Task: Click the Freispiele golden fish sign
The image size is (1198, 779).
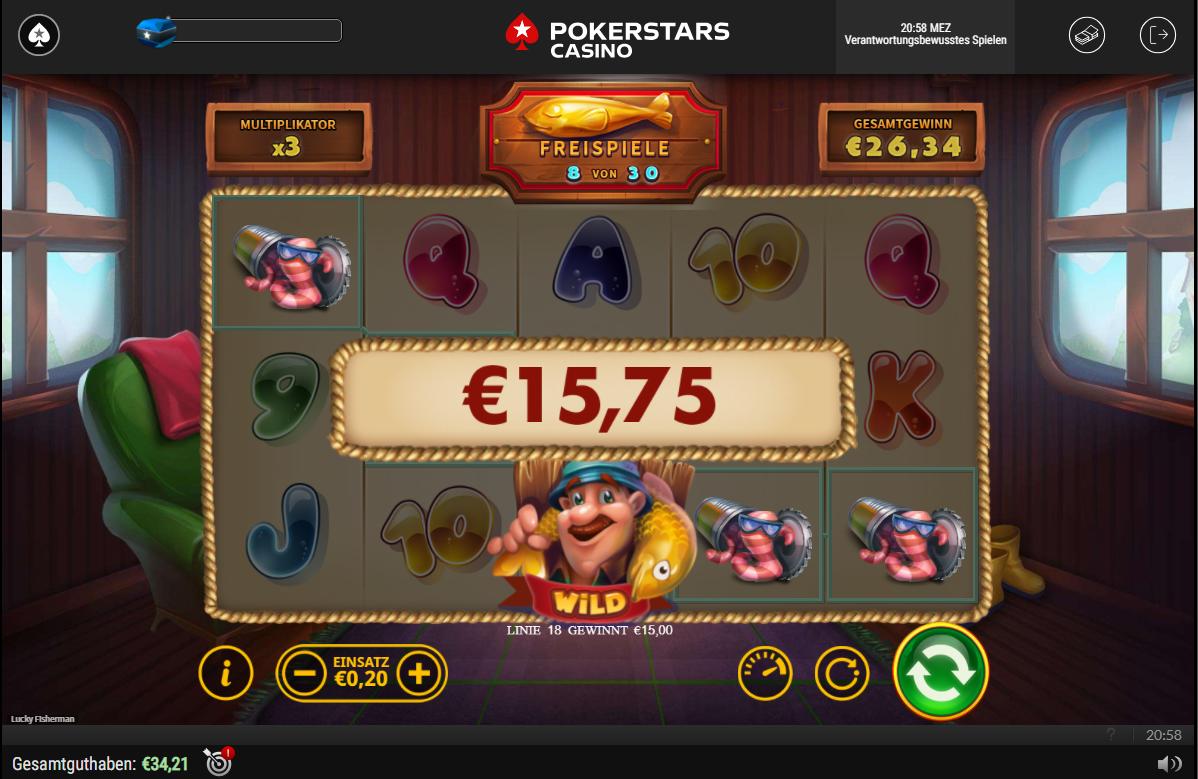Action: (604, 138)
